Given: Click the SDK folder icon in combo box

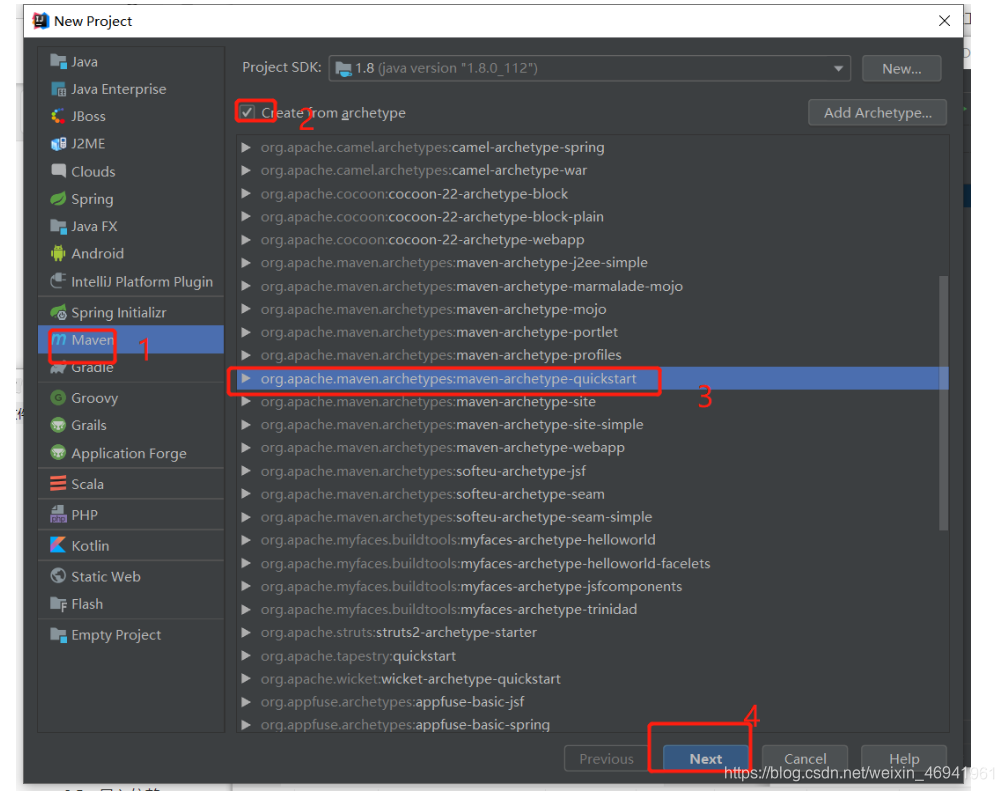Looking at the screenshot, I should pos(343,69).
